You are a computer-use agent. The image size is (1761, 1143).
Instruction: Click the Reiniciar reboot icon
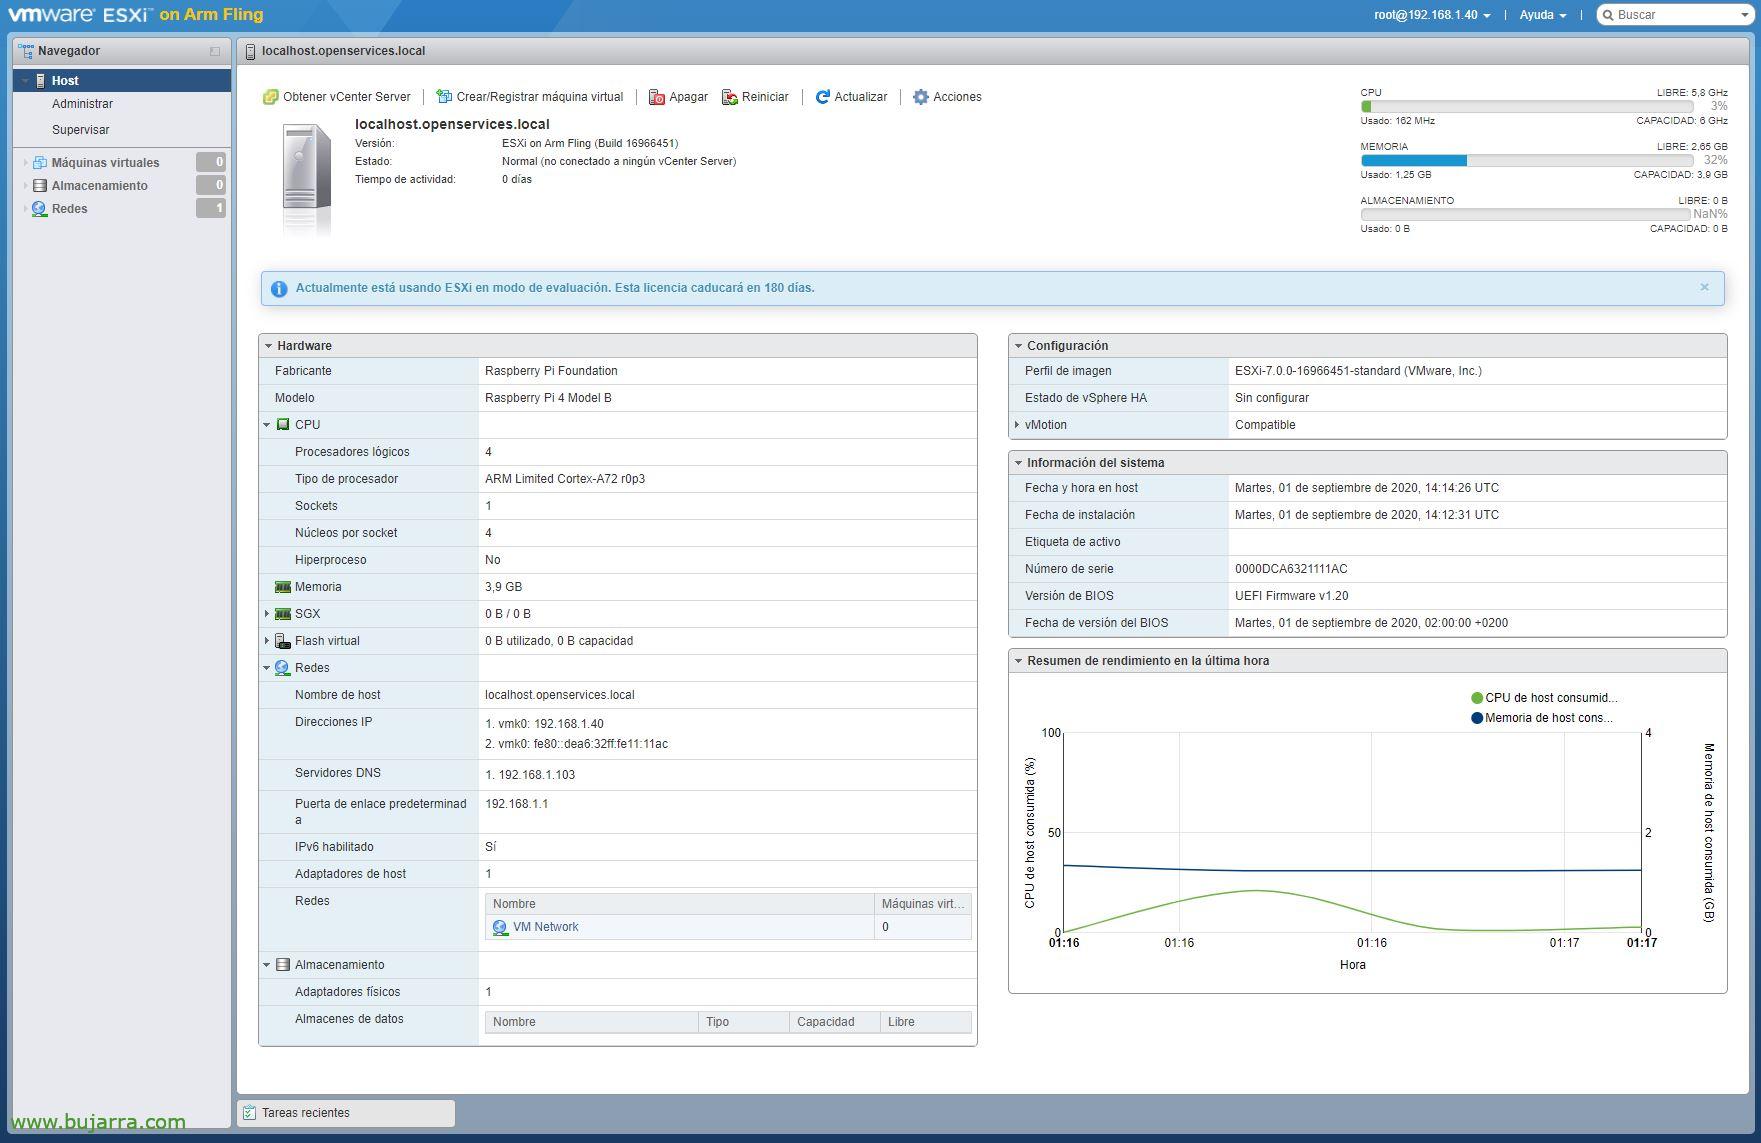point(730,97)
